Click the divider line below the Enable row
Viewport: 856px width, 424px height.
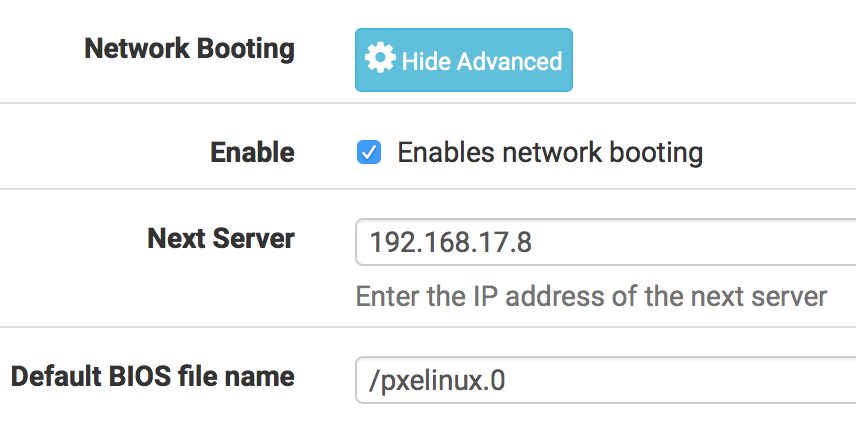click(x=428, y=188)
